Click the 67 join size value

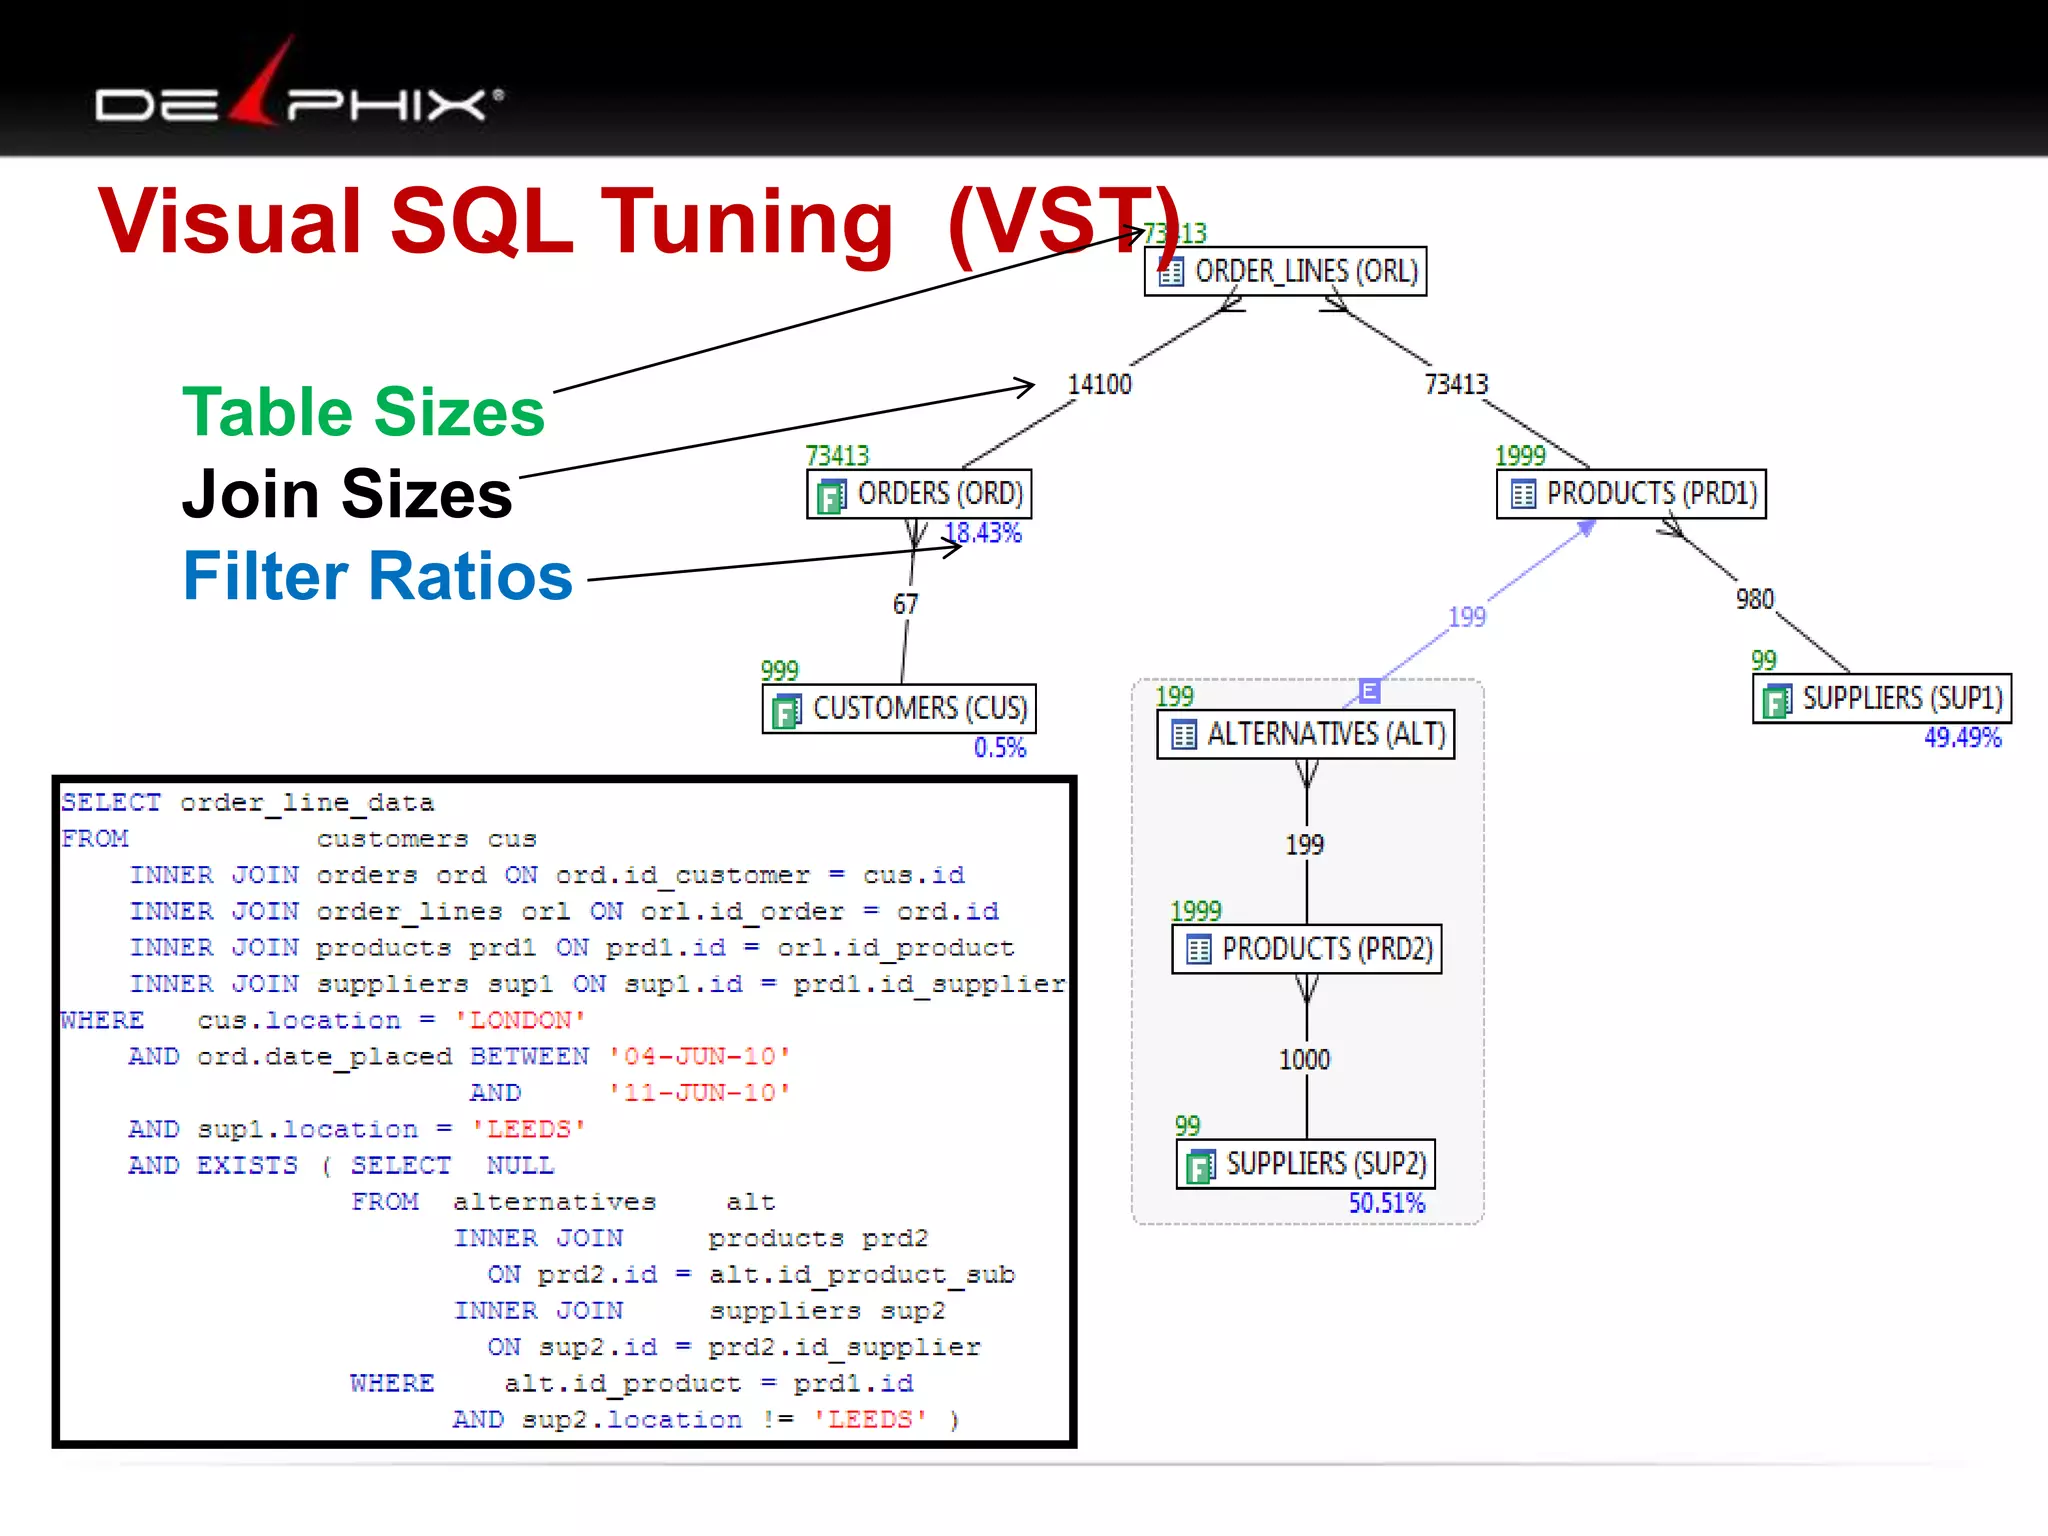905,605
